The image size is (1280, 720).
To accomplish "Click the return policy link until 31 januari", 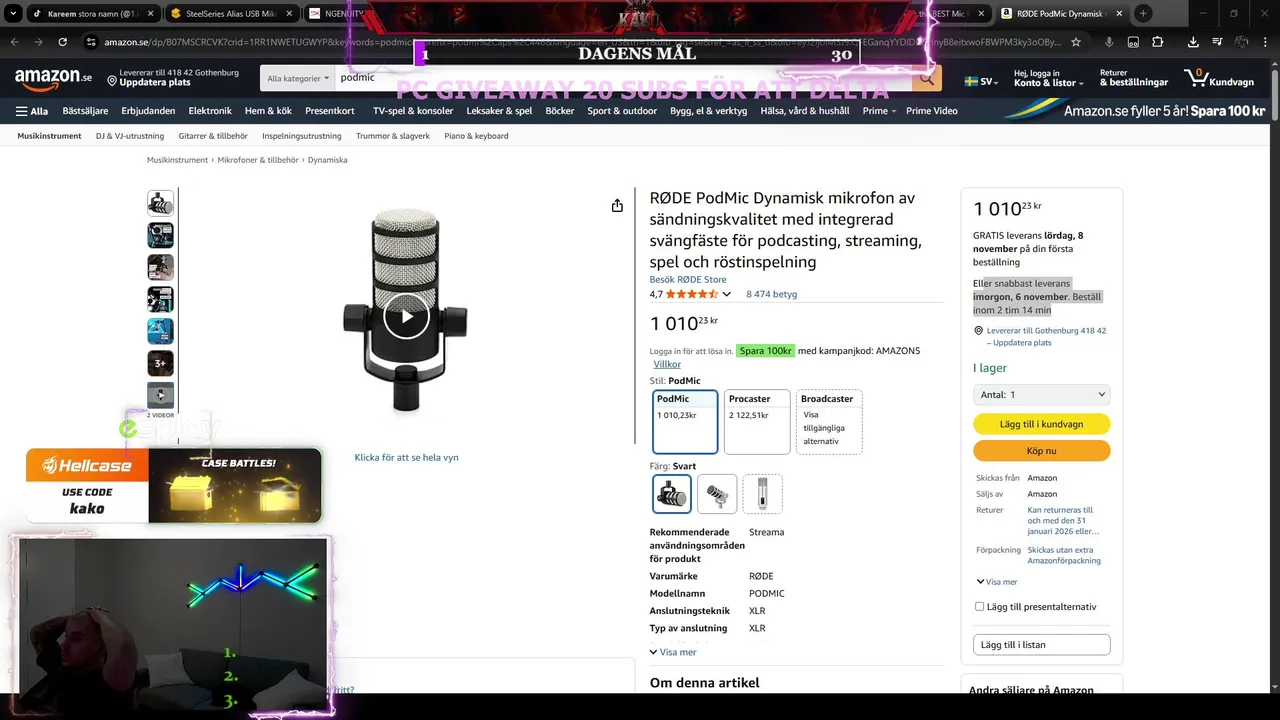I will (1063, 521).
